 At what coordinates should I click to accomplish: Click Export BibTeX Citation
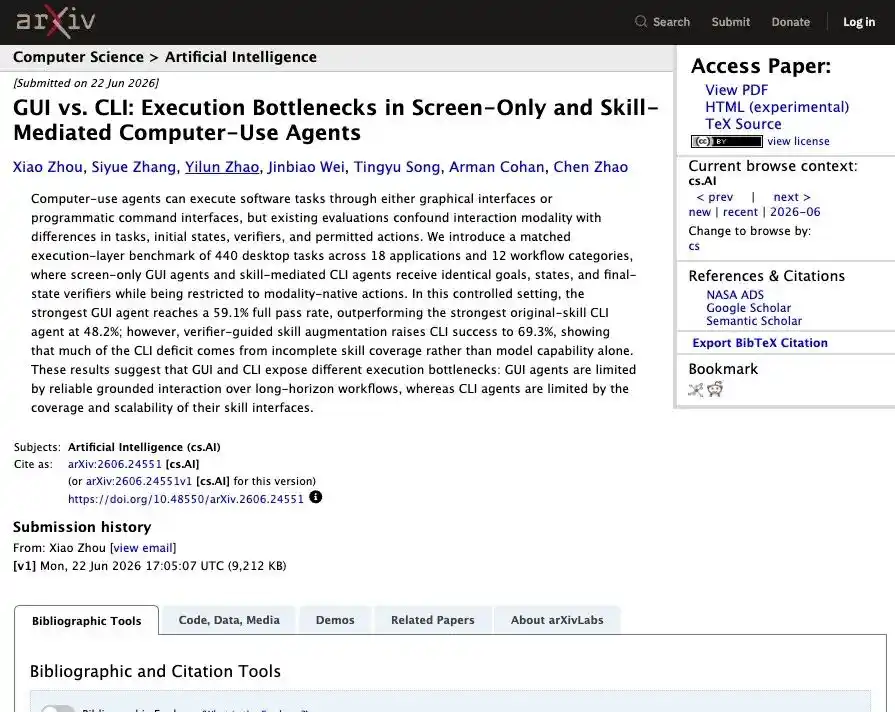click(x=760, y=343)
